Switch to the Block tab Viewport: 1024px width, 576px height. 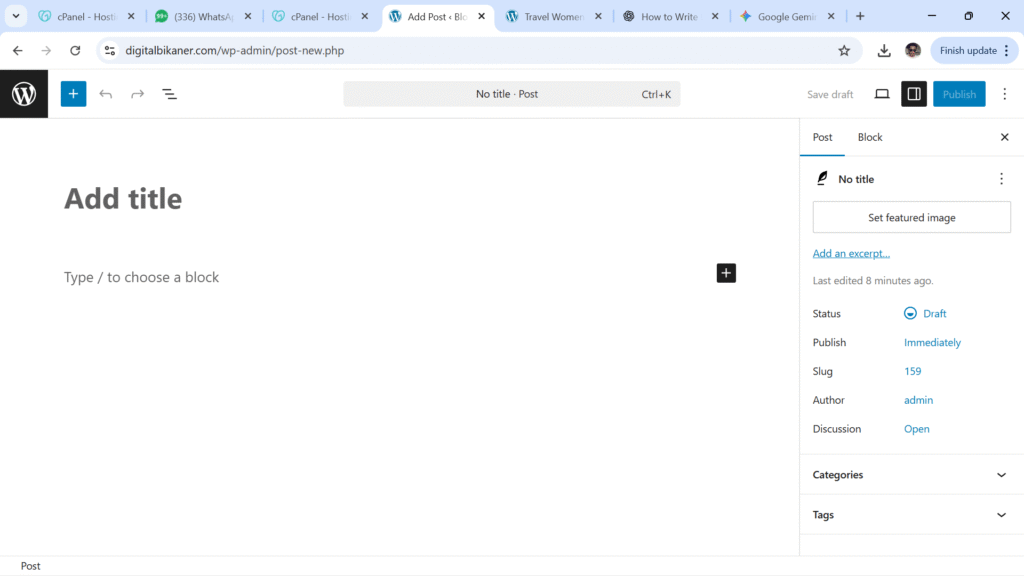coord(870,137)
